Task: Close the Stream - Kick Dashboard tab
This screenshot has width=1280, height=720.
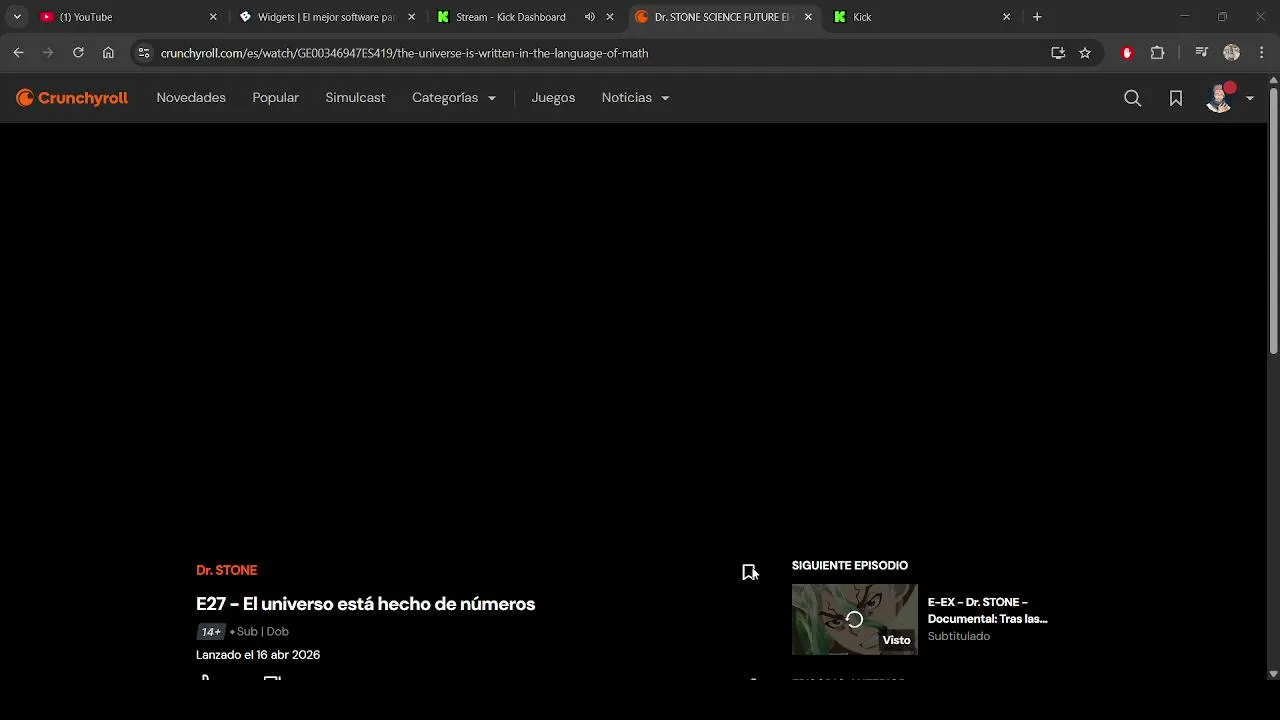Action: tap(610, 17)
